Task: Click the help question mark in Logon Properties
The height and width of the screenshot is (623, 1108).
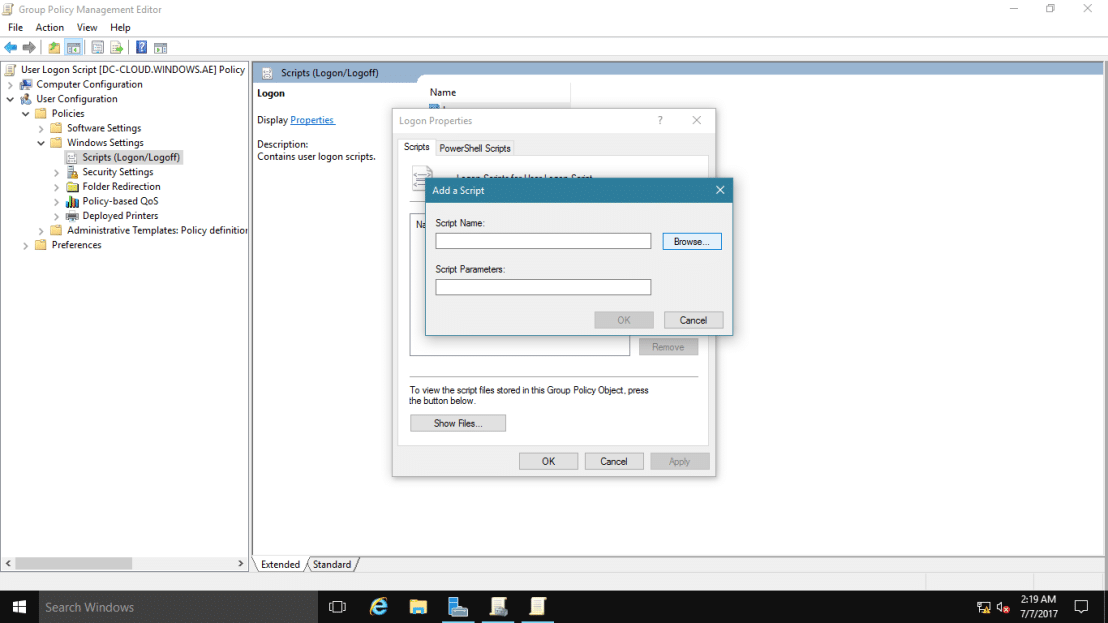Action: click(660, 121)
